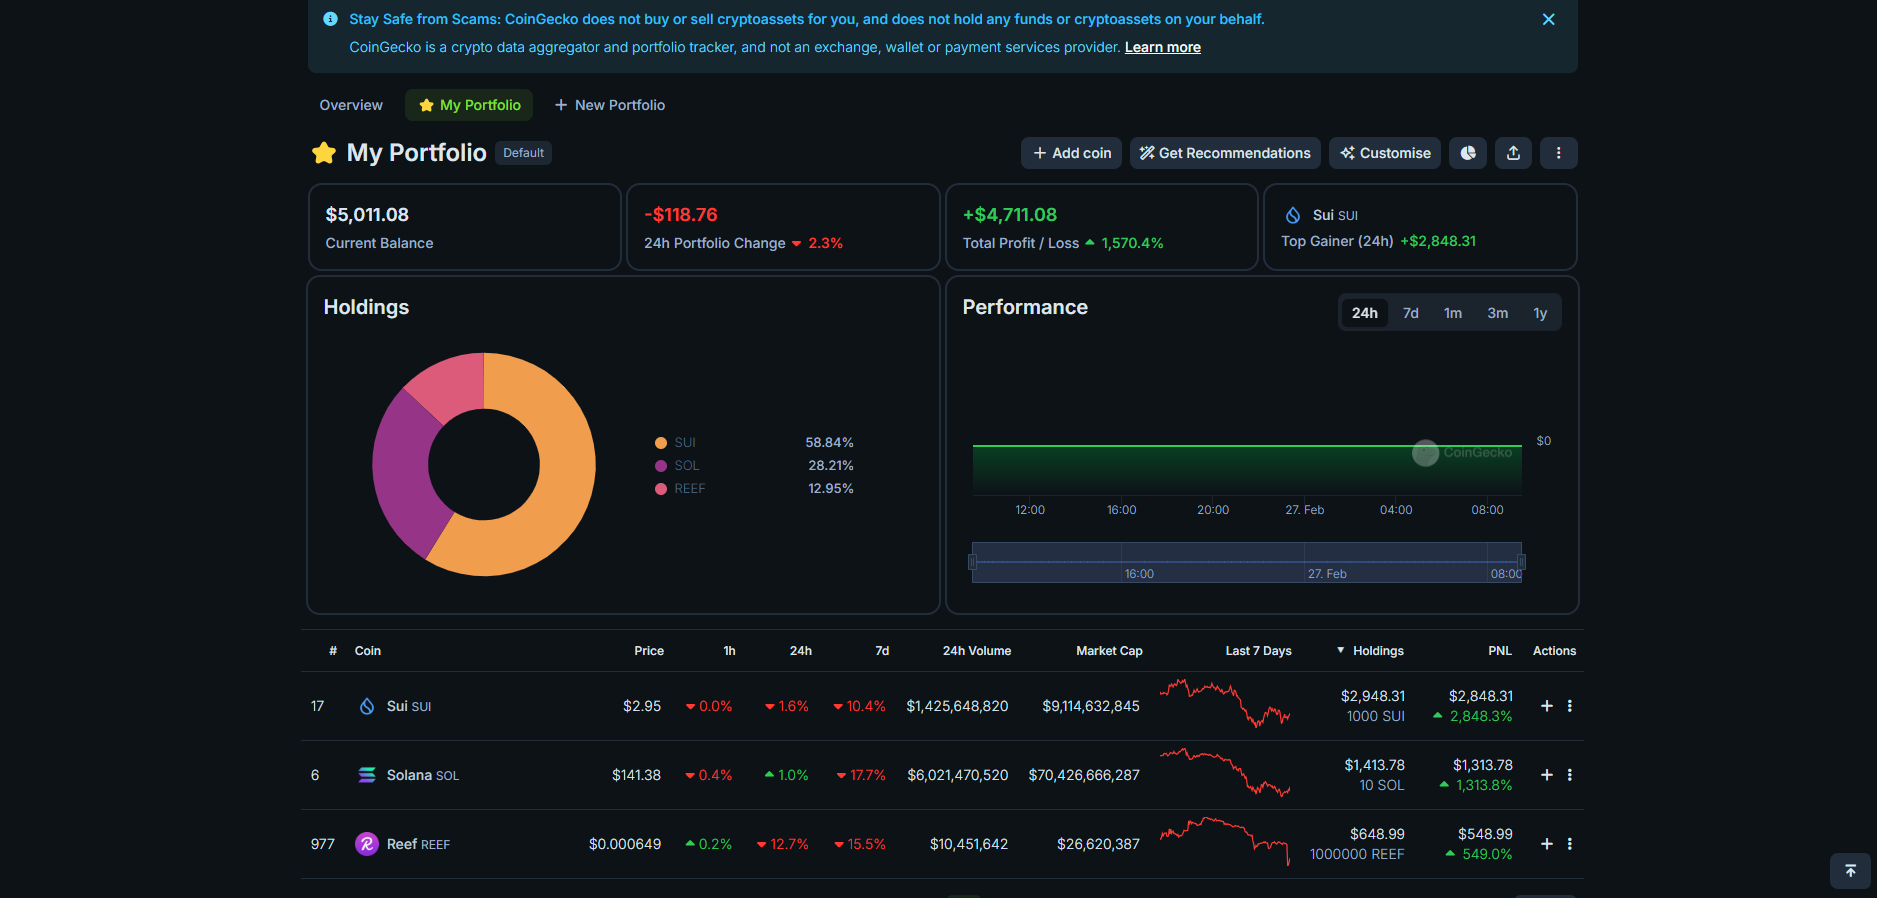Click the Sui holdings value $2,948.31
The height and width of the screenshot is (898, 1877).
[x=1373, y=696]
